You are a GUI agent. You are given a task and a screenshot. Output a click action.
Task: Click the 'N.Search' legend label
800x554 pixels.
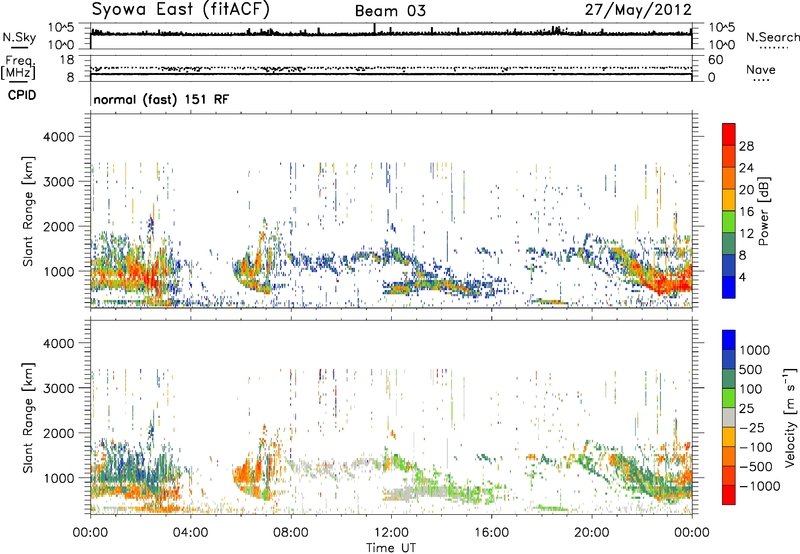point(772,37)
